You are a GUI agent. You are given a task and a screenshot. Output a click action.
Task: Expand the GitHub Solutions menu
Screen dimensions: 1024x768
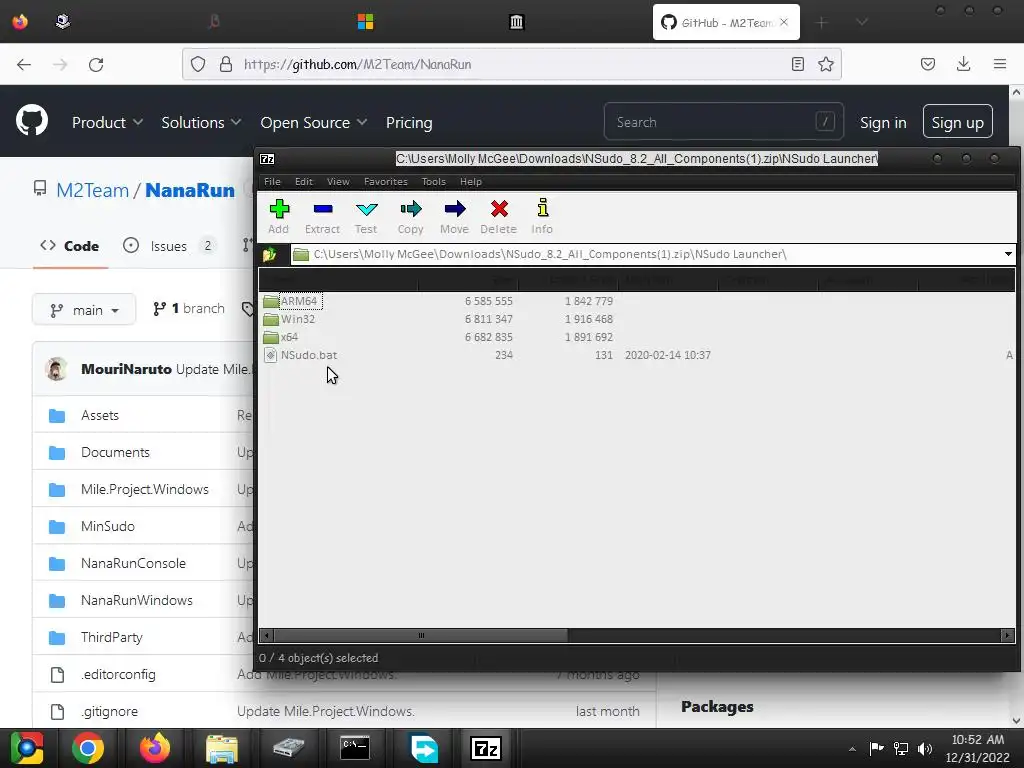(201, 123)
